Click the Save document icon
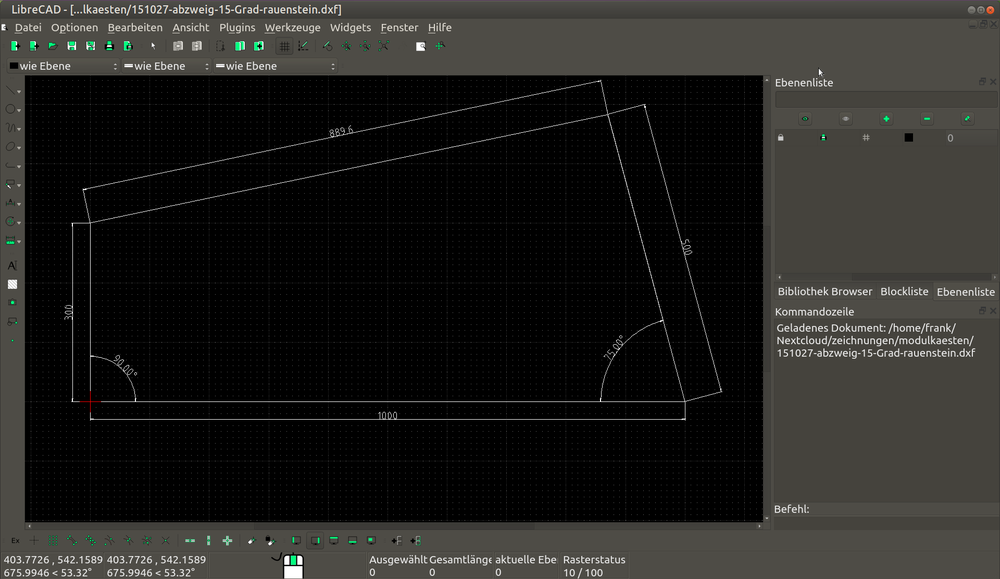This screenshot has height=579, width=1000. pos(71,46)
